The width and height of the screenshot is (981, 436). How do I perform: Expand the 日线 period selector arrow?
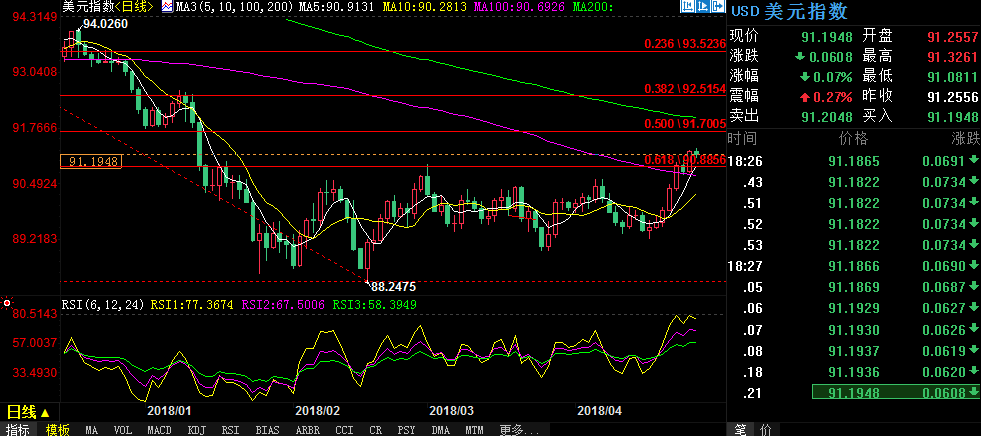tap(45, 412)
